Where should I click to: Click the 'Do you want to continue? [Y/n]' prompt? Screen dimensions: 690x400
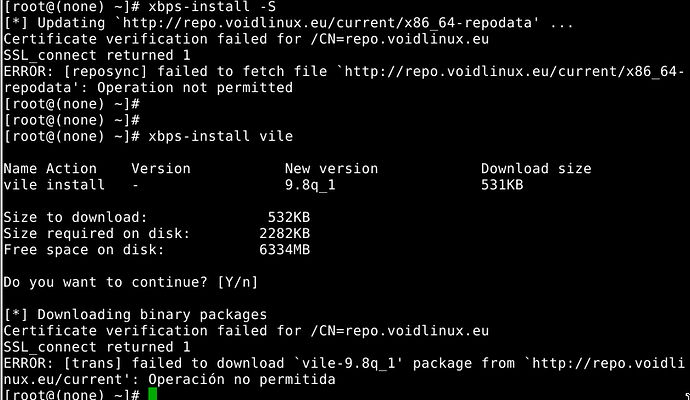130,282
